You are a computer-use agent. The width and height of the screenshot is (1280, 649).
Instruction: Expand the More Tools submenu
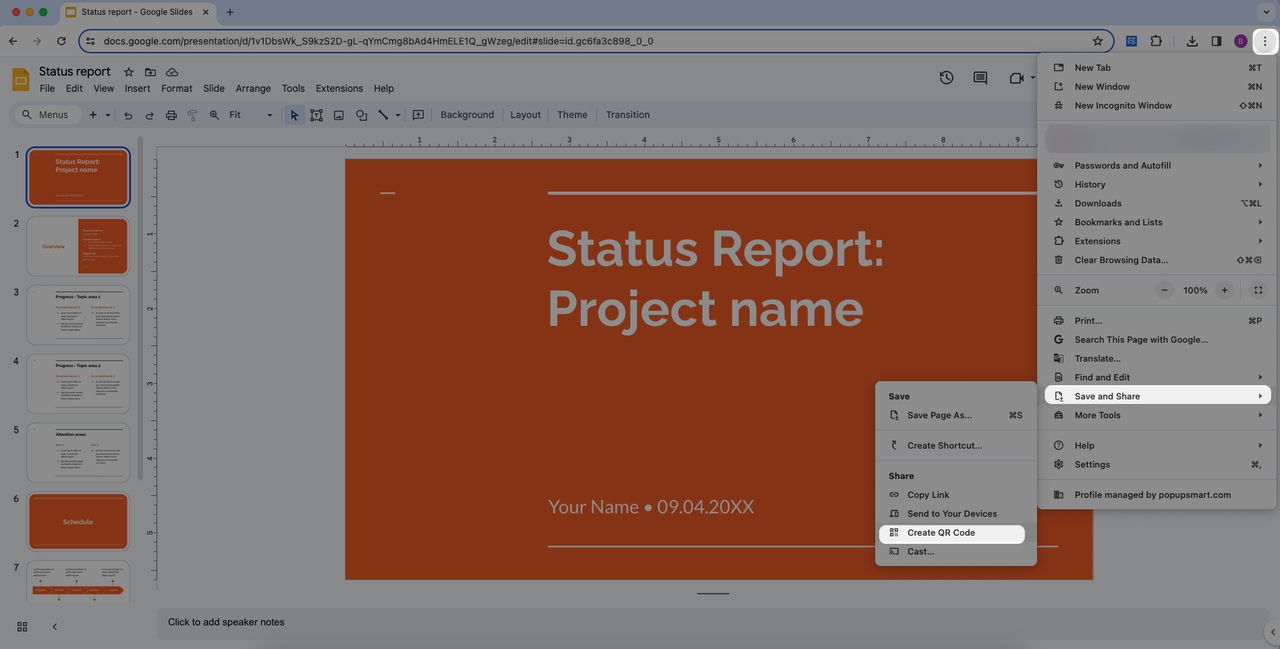pos(1159,415)
